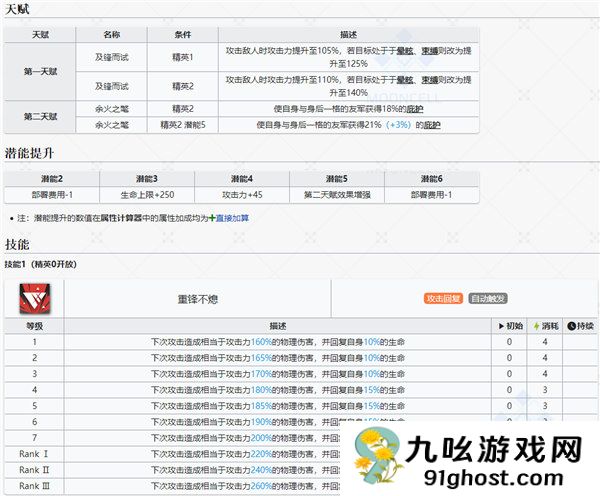Click the 潜能5 column header

[337, 178]
